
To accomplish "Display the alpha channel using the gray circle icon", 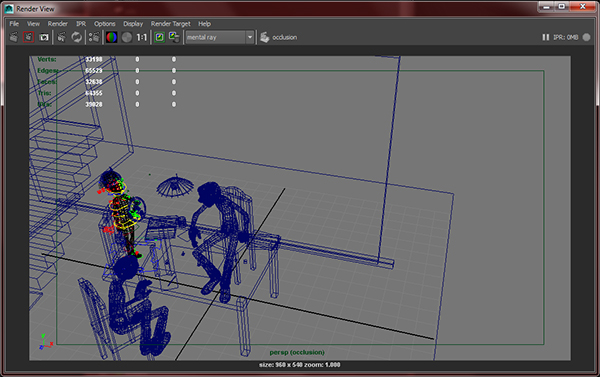I will click(x=127, y=37).
